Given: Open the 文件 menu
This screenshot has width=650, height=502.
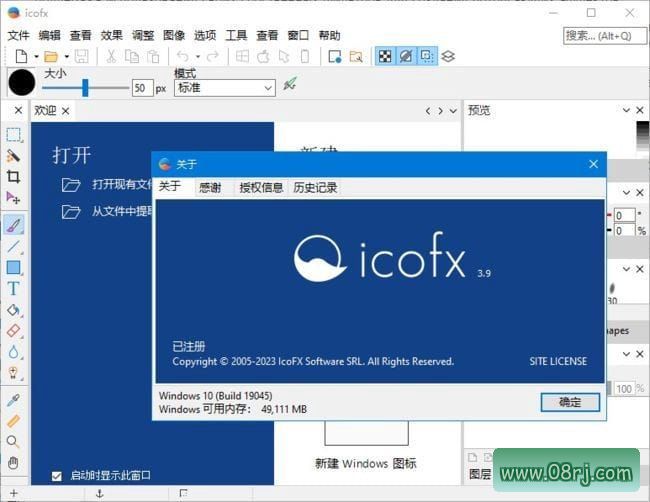Looking at the screenshot, I should pos(18,36).
